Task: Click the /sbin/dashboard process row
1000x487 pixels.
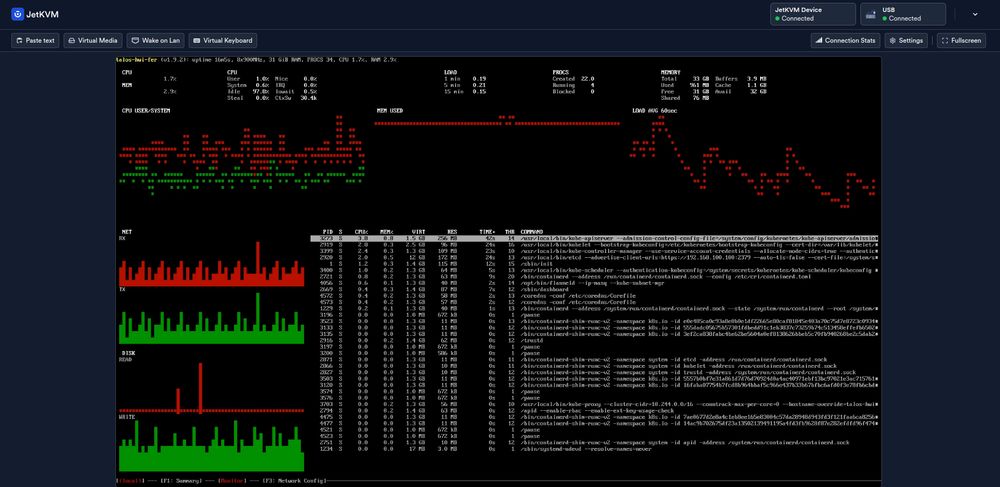Action: click(x=594, y=289)
